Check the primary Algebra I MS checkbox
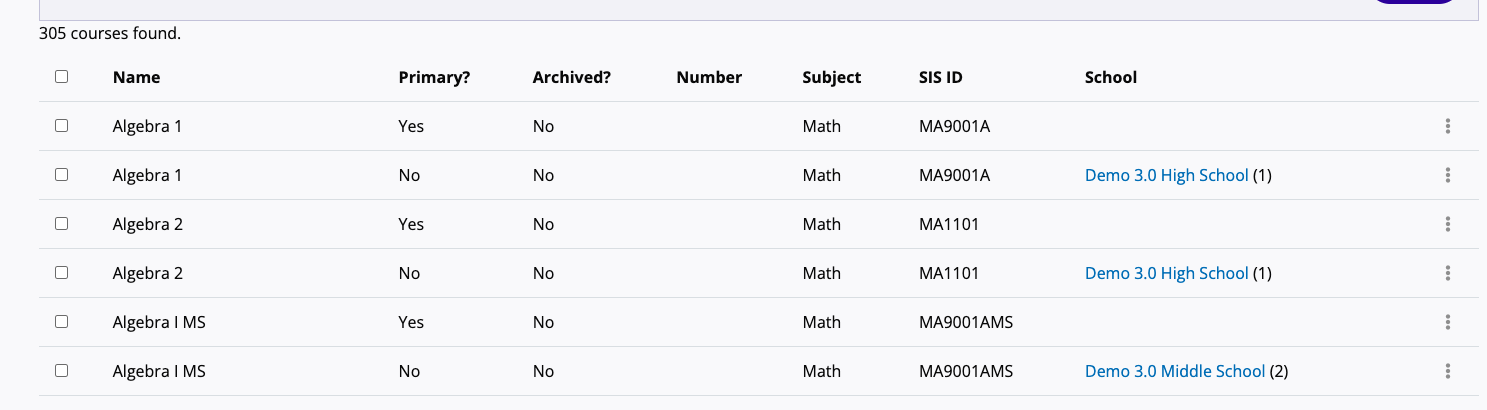The image size is (1487, 410). 62,322
